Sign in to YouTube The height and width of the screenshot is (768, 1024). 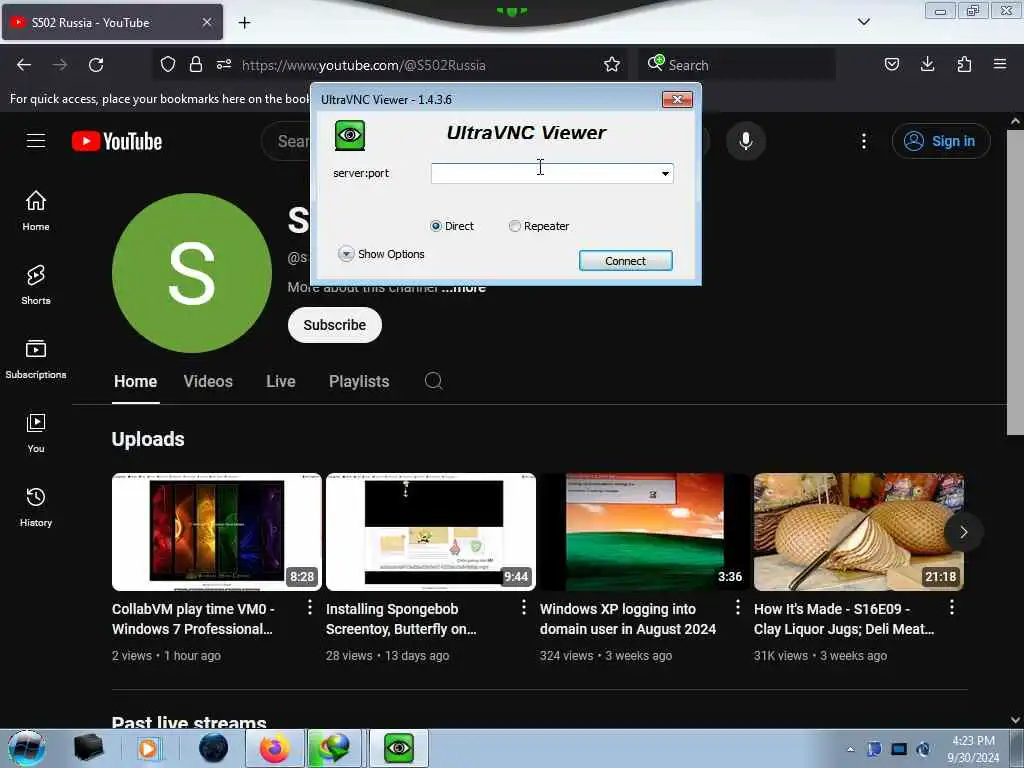(x=941, y=141)
